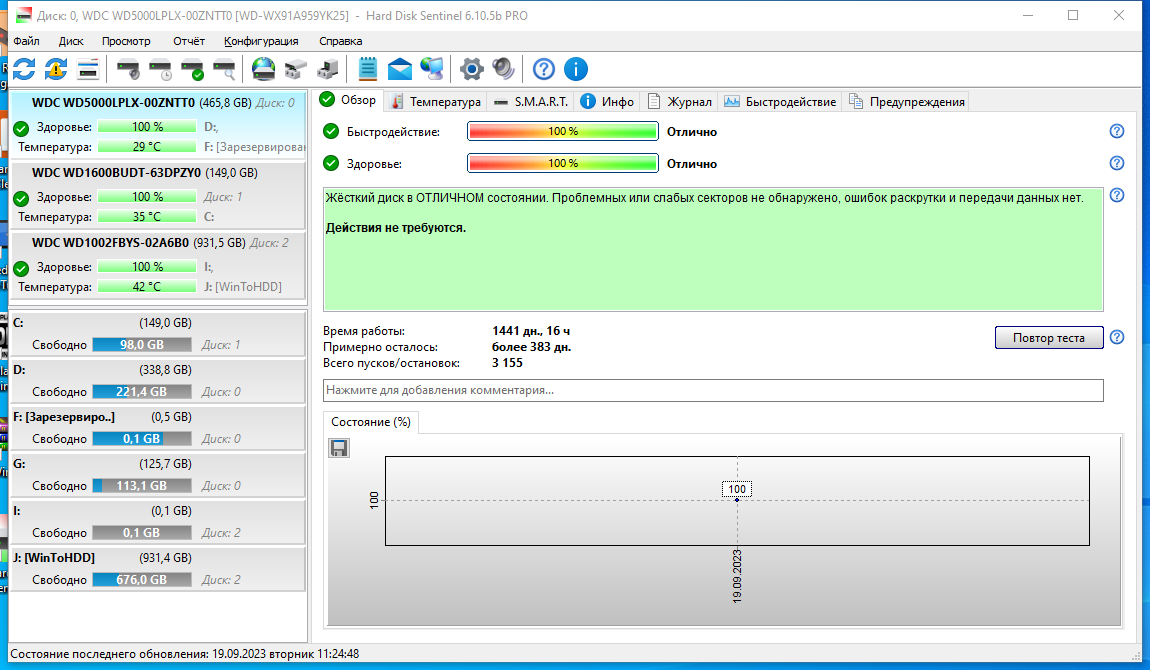The height and width of the screenshot is (670, 1150).
Task: Click the disk with green checkmark icon
Action: (192, 70)
